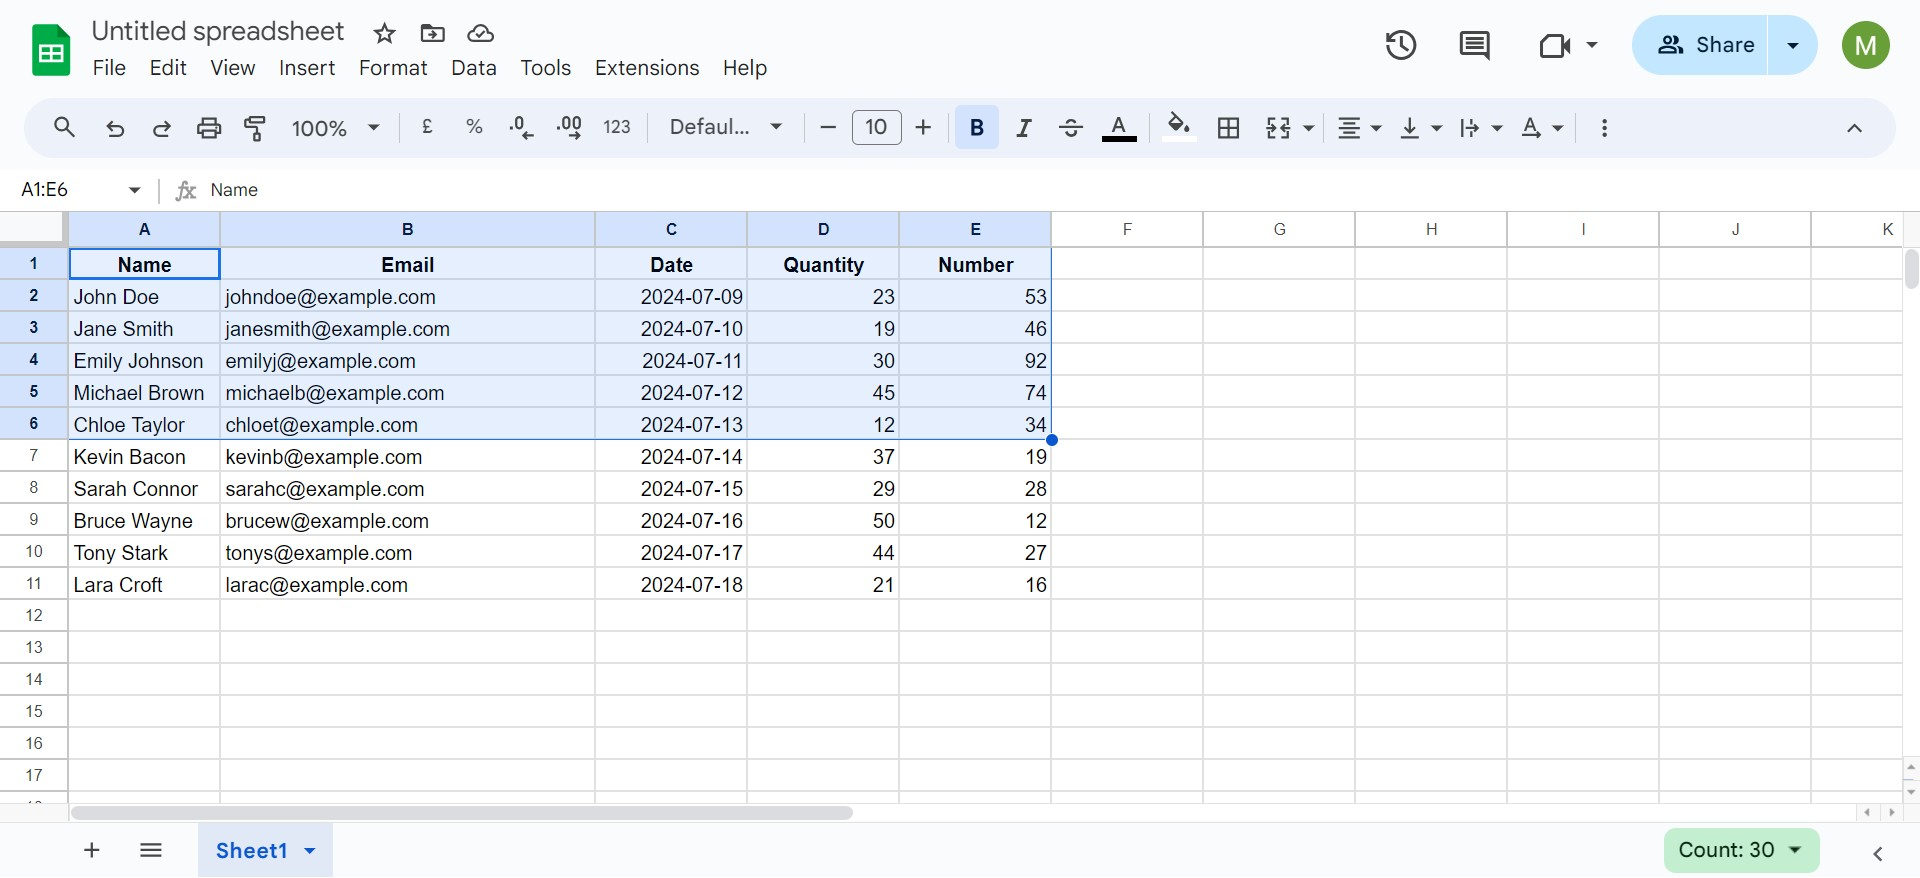The height and width of the screenshot is (878, 1920).
Task: Open the fill colour picker
Action: pyautogui.click(x=1179, y=128)
